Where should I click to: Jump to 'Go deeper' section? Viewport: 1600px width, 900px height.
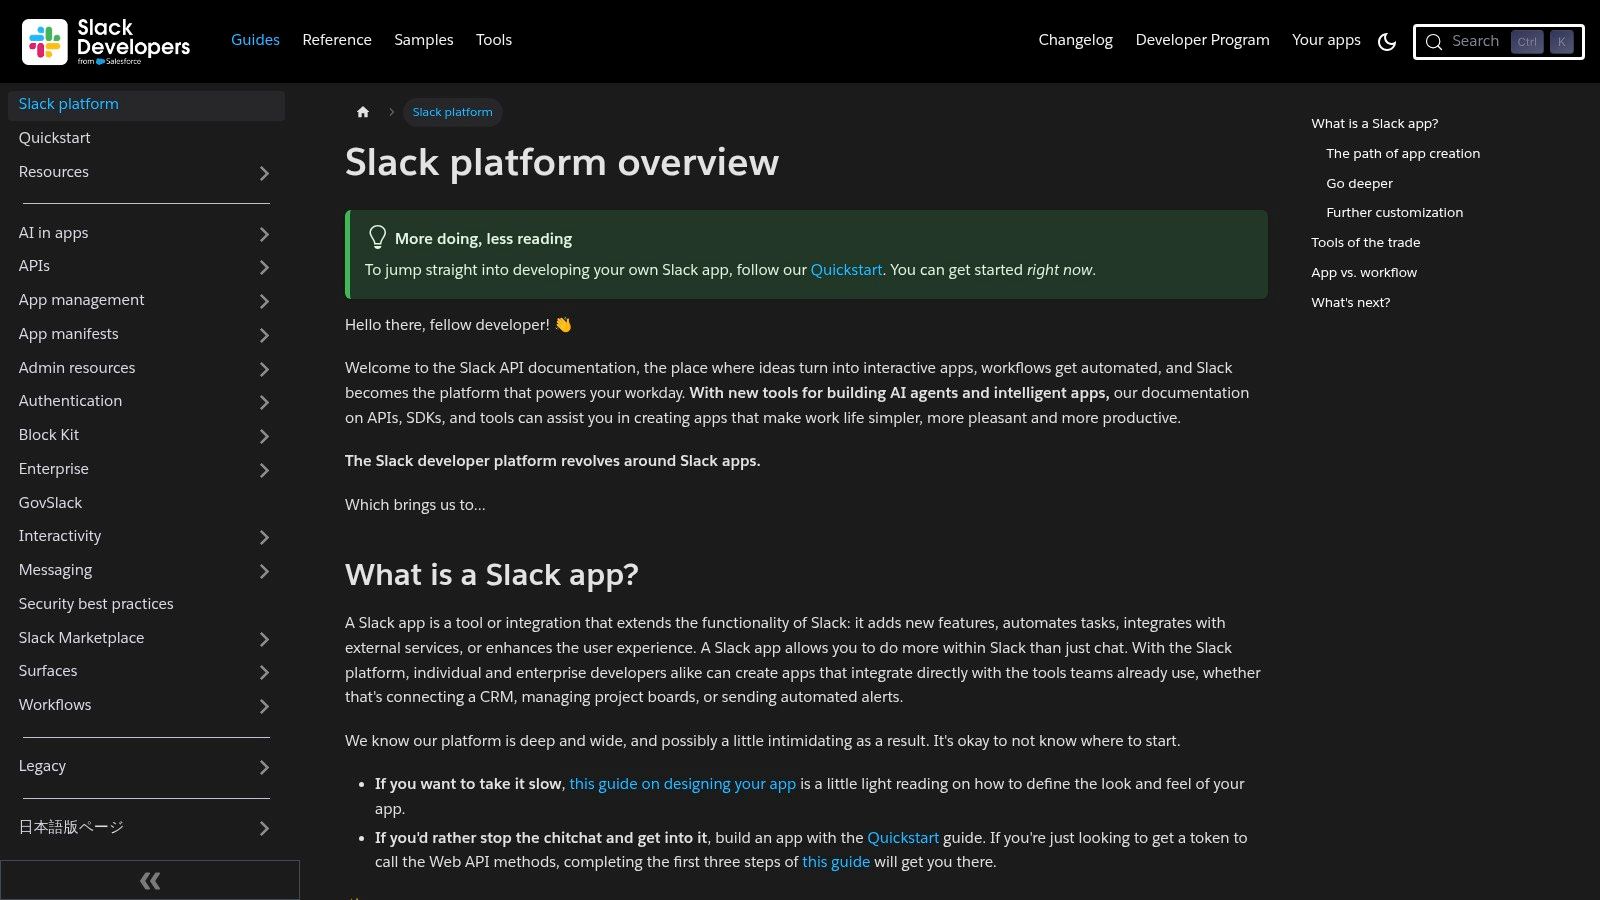click(1359, 184)
